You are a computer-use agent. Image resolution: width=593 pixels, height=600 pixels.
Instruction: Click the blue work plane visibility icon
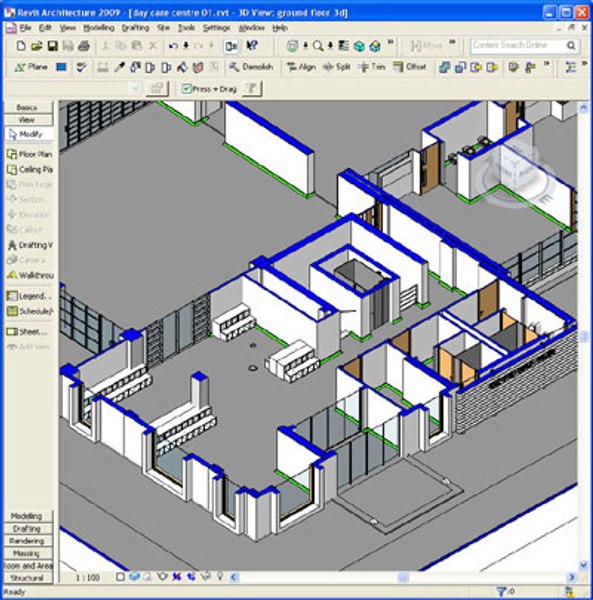61,67
